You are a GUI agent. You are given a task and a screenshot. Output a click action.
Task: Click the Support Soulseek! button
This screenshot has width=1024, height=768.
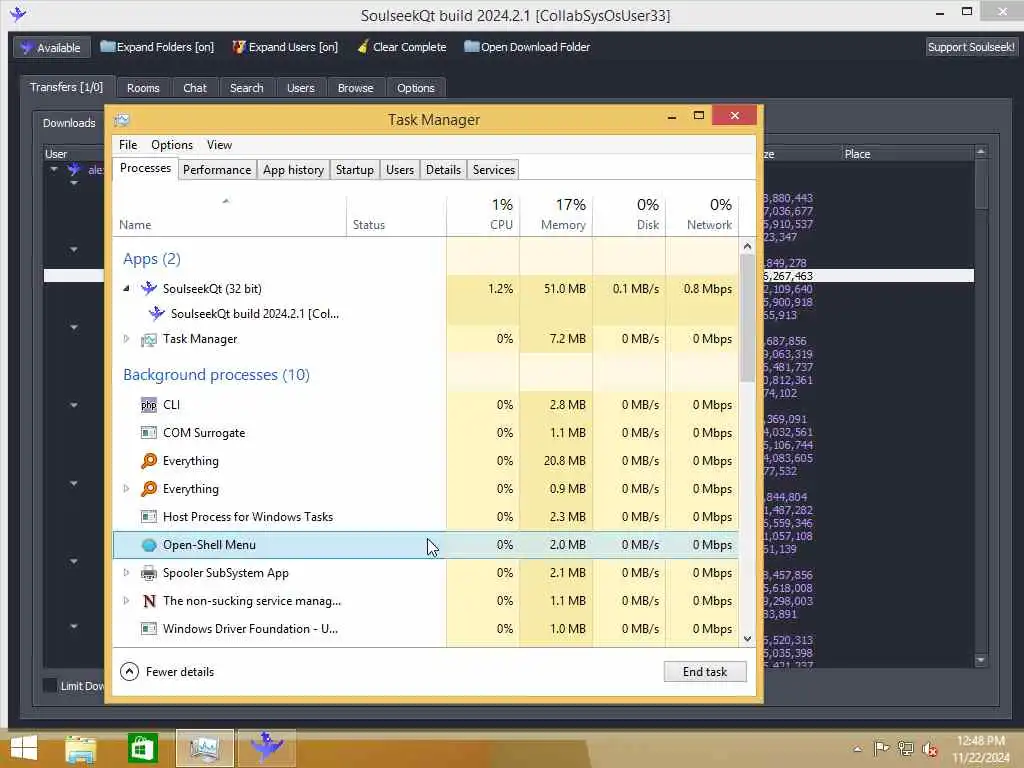coord(970,47)
